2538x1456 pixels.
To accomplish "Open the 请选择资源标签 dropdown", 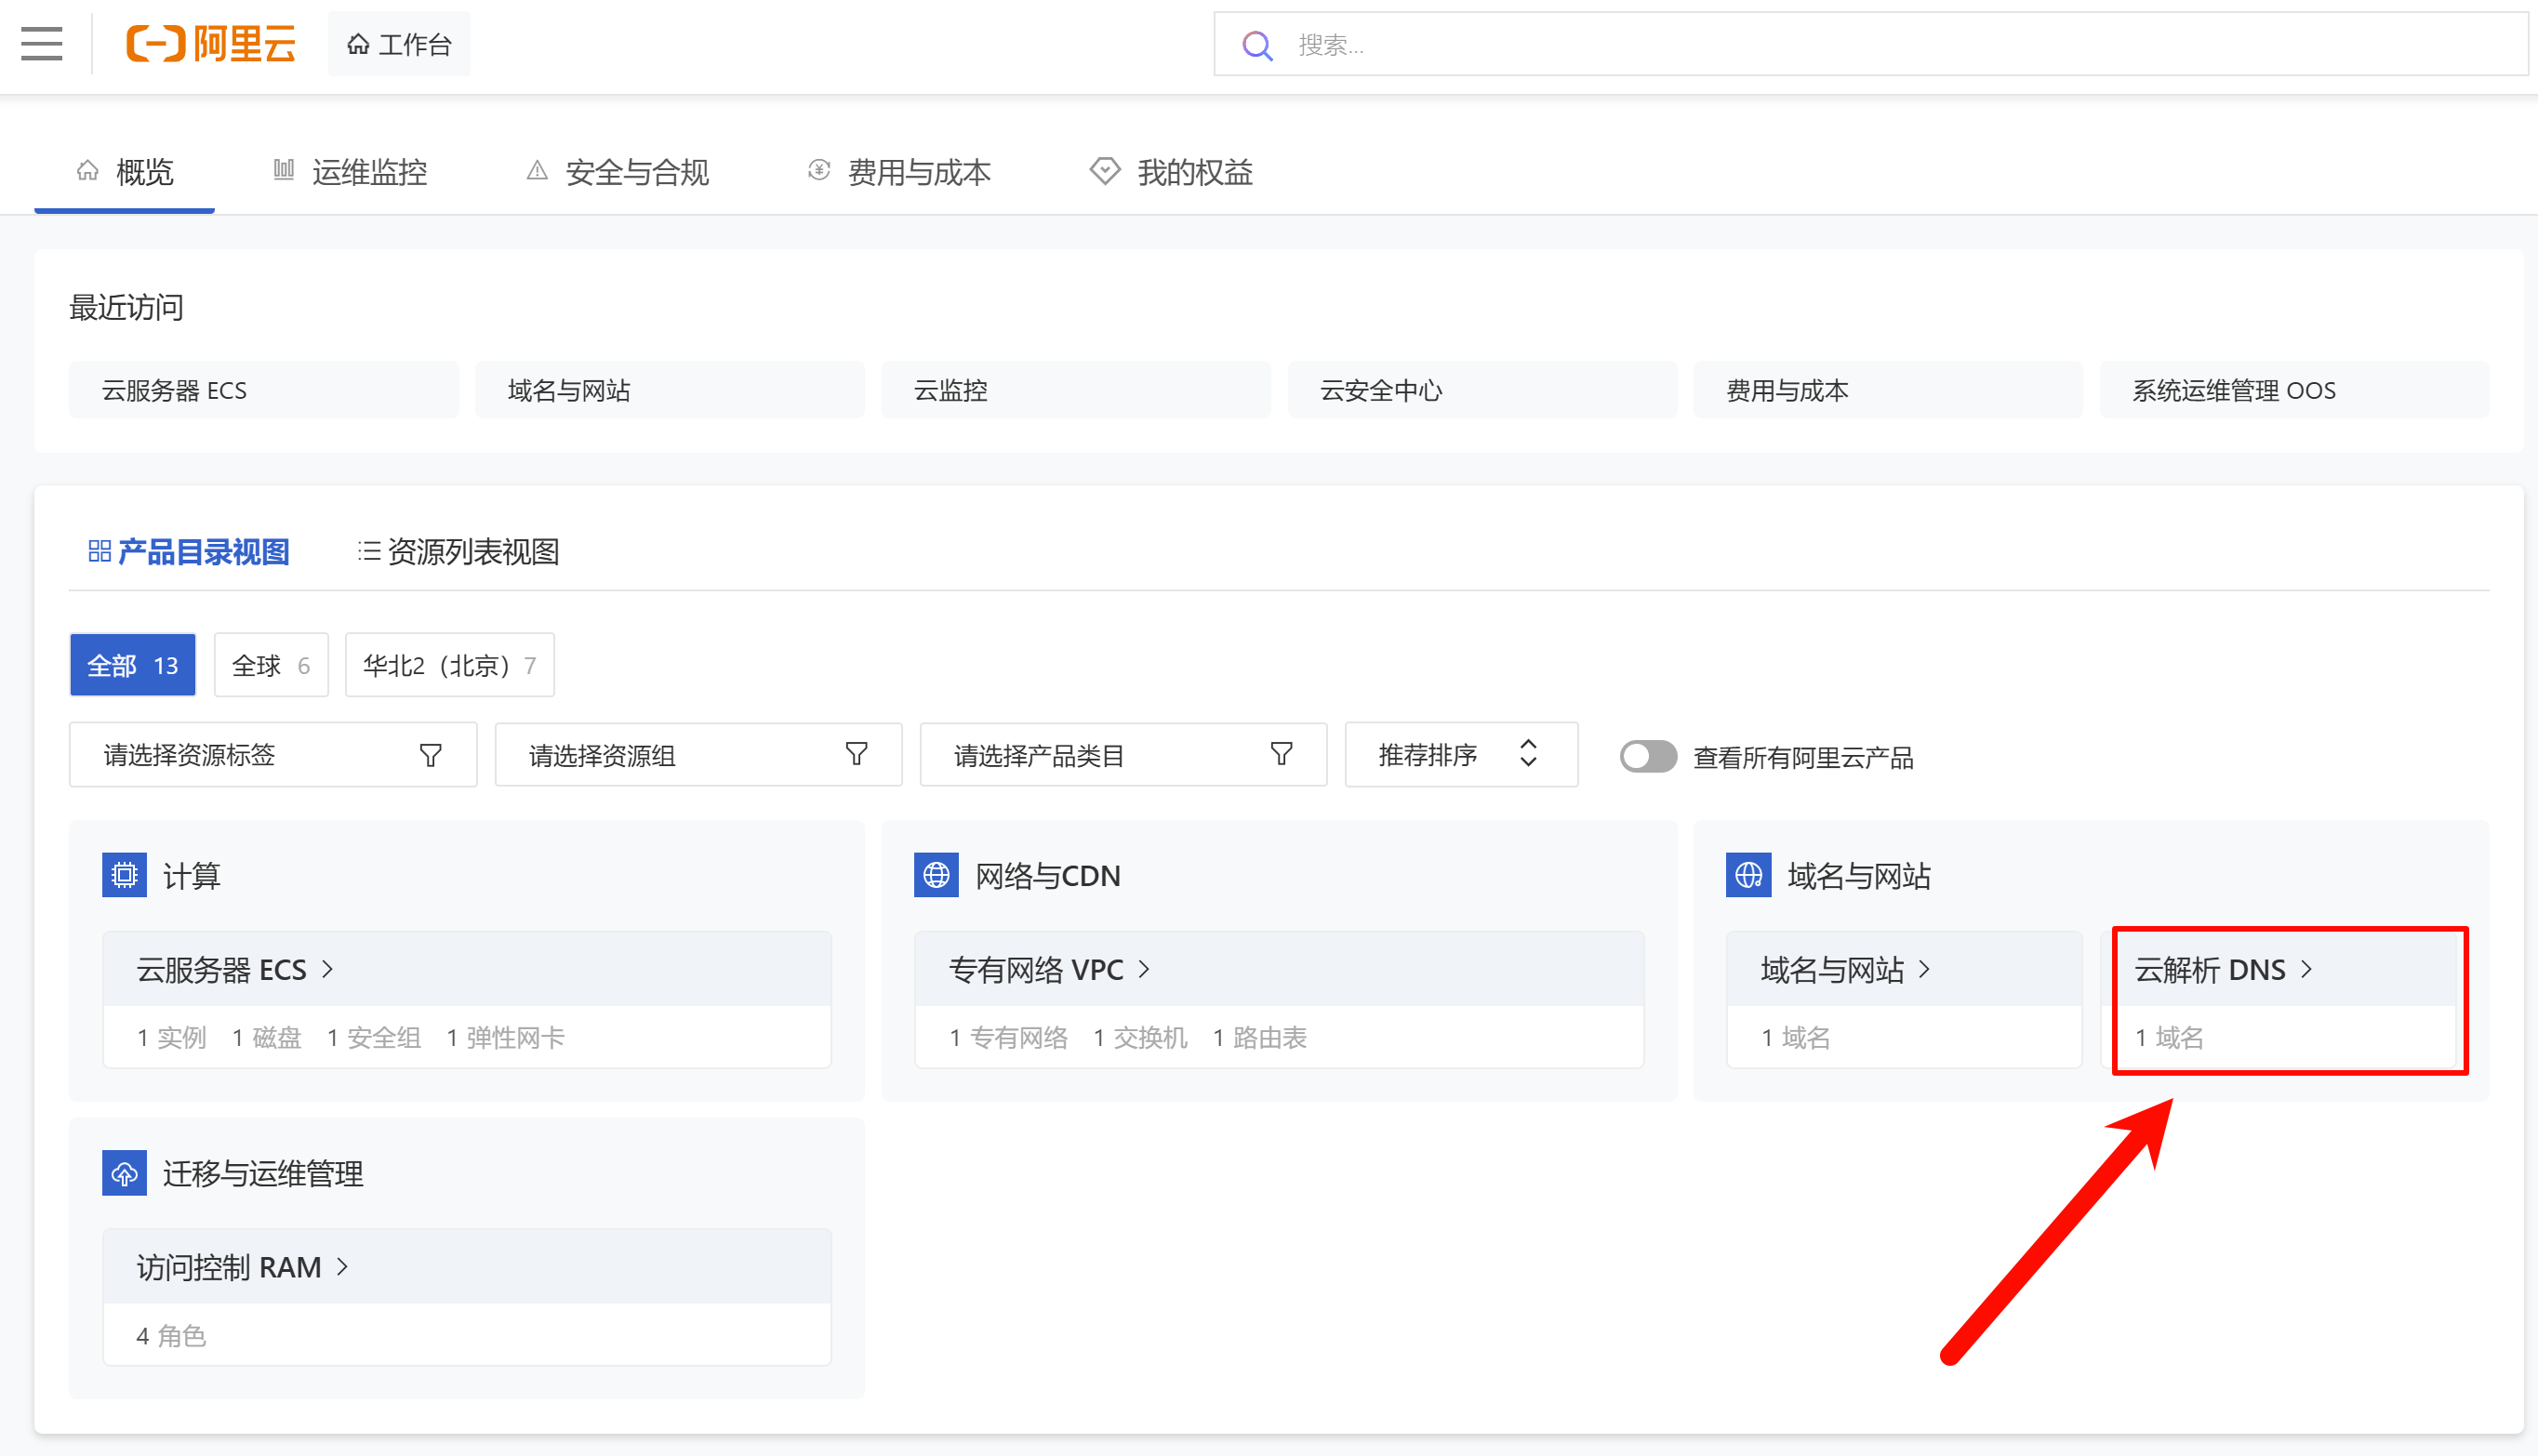I will [272, 755].
